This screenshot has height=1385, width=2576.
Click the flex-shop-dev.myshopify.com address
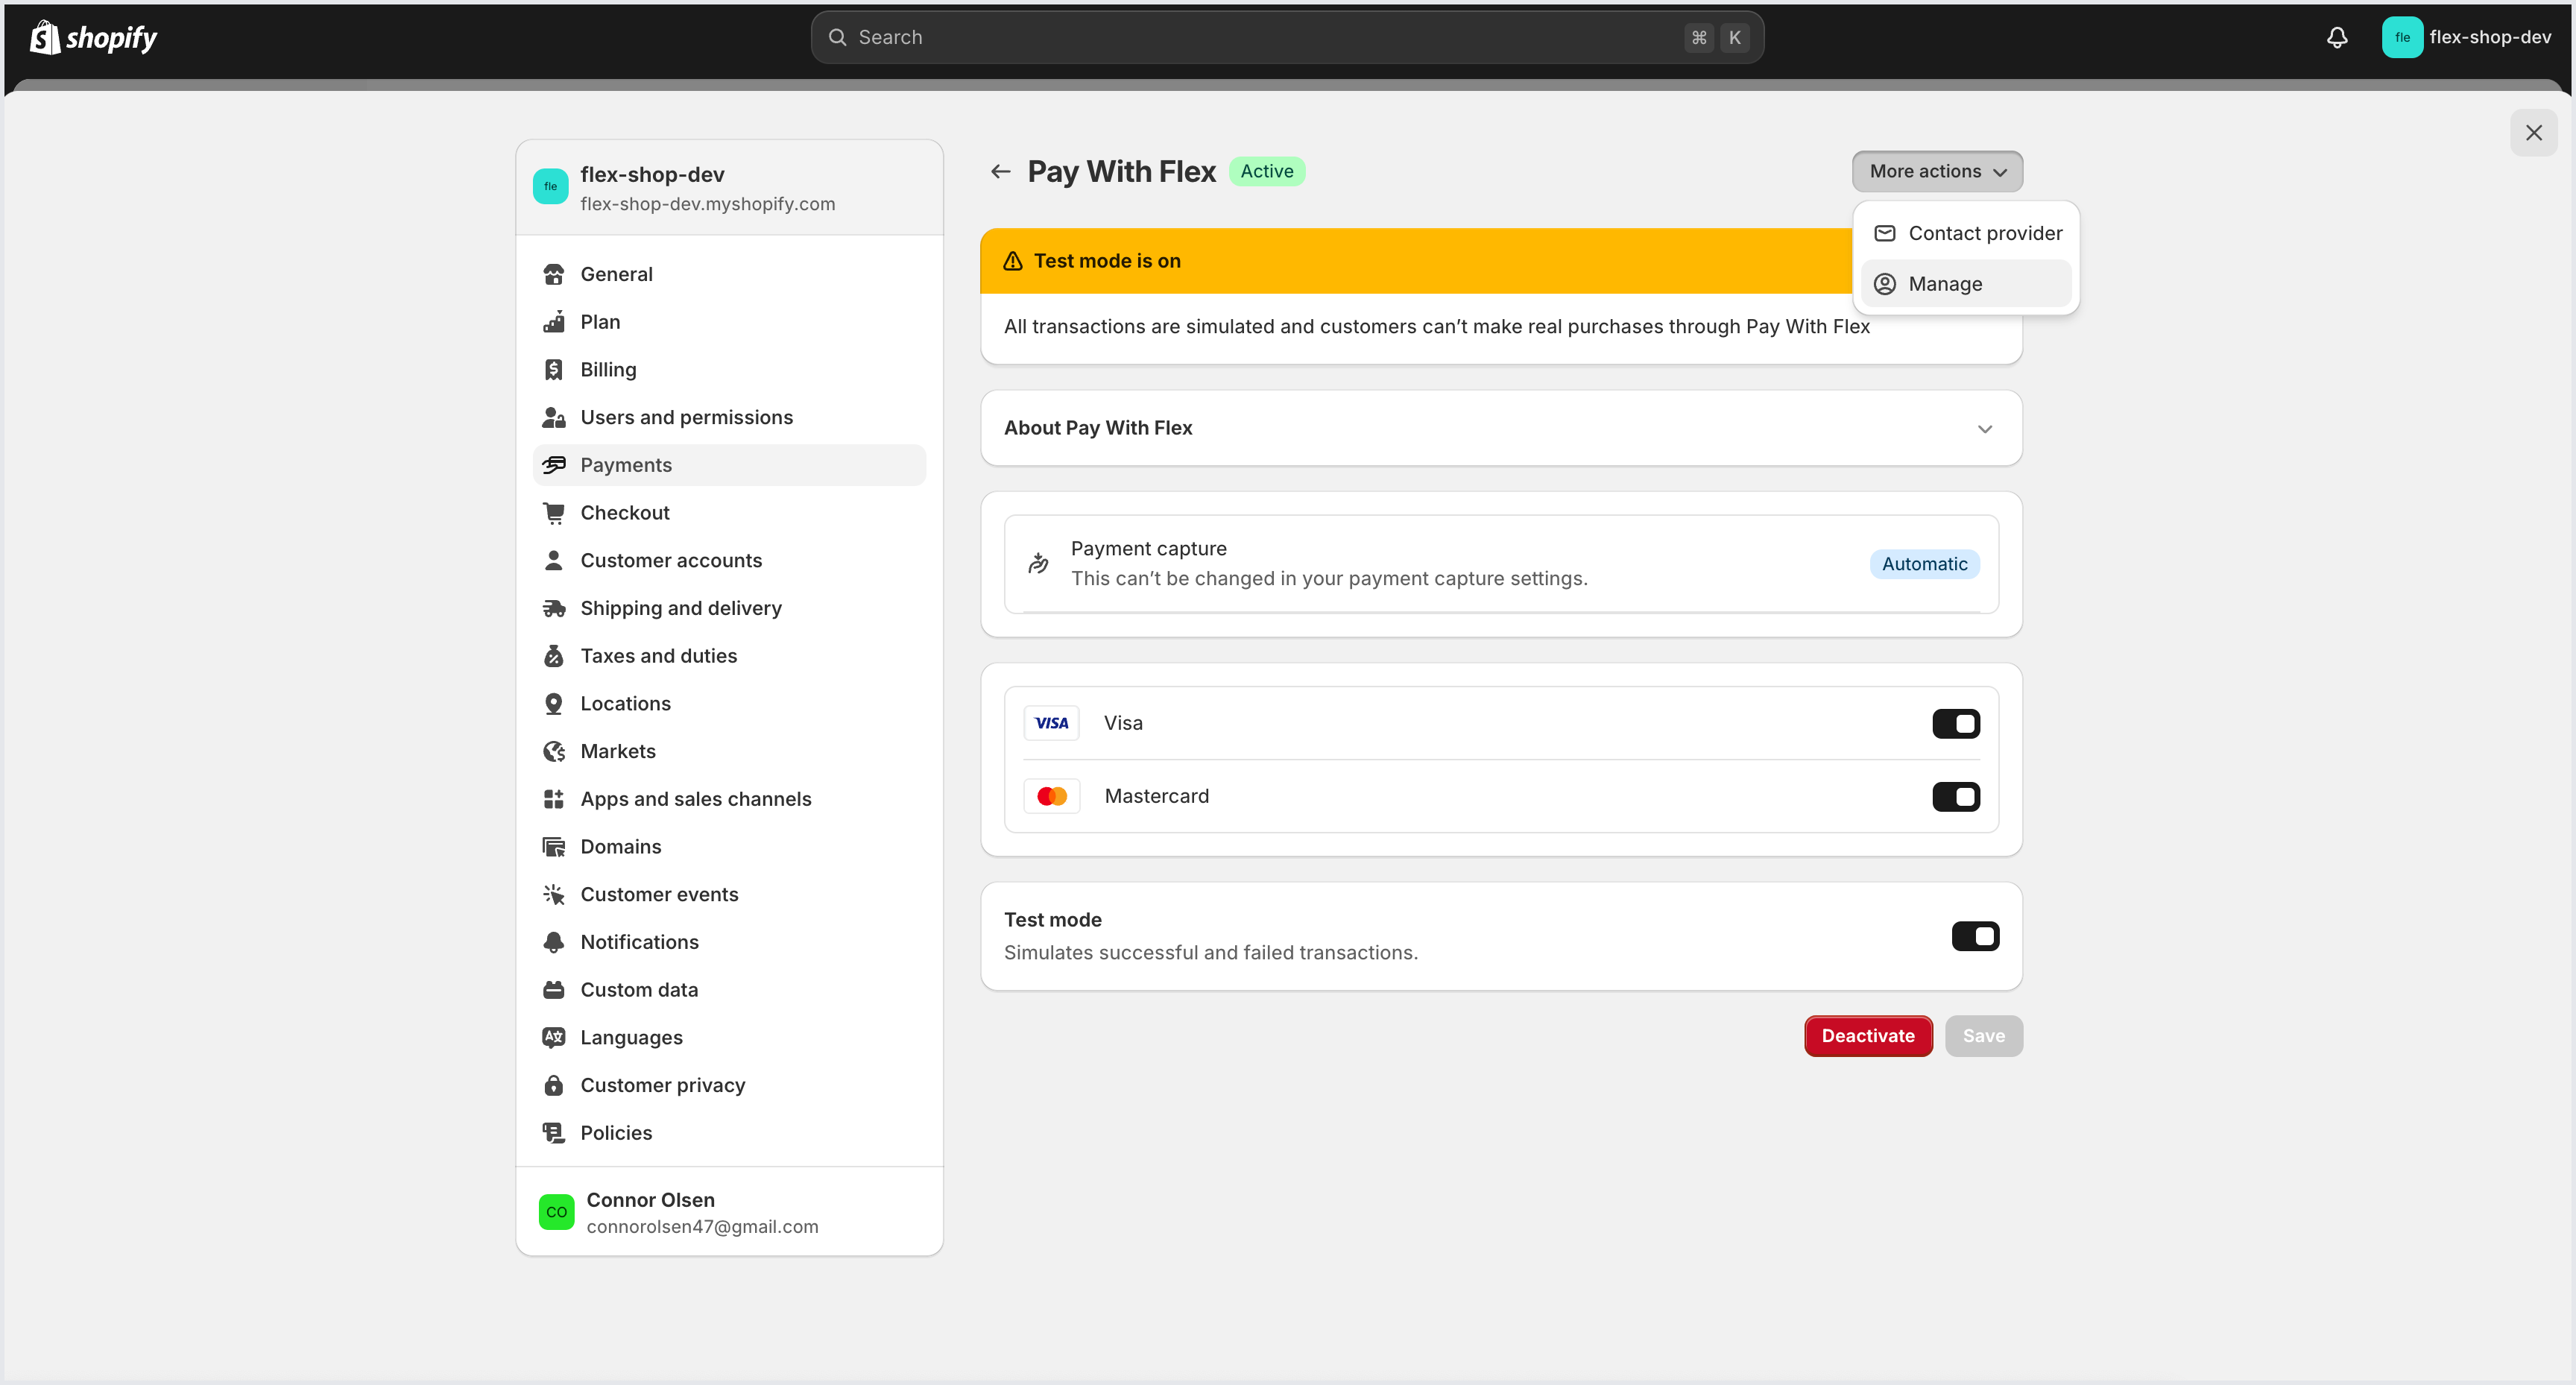point(707,204)
